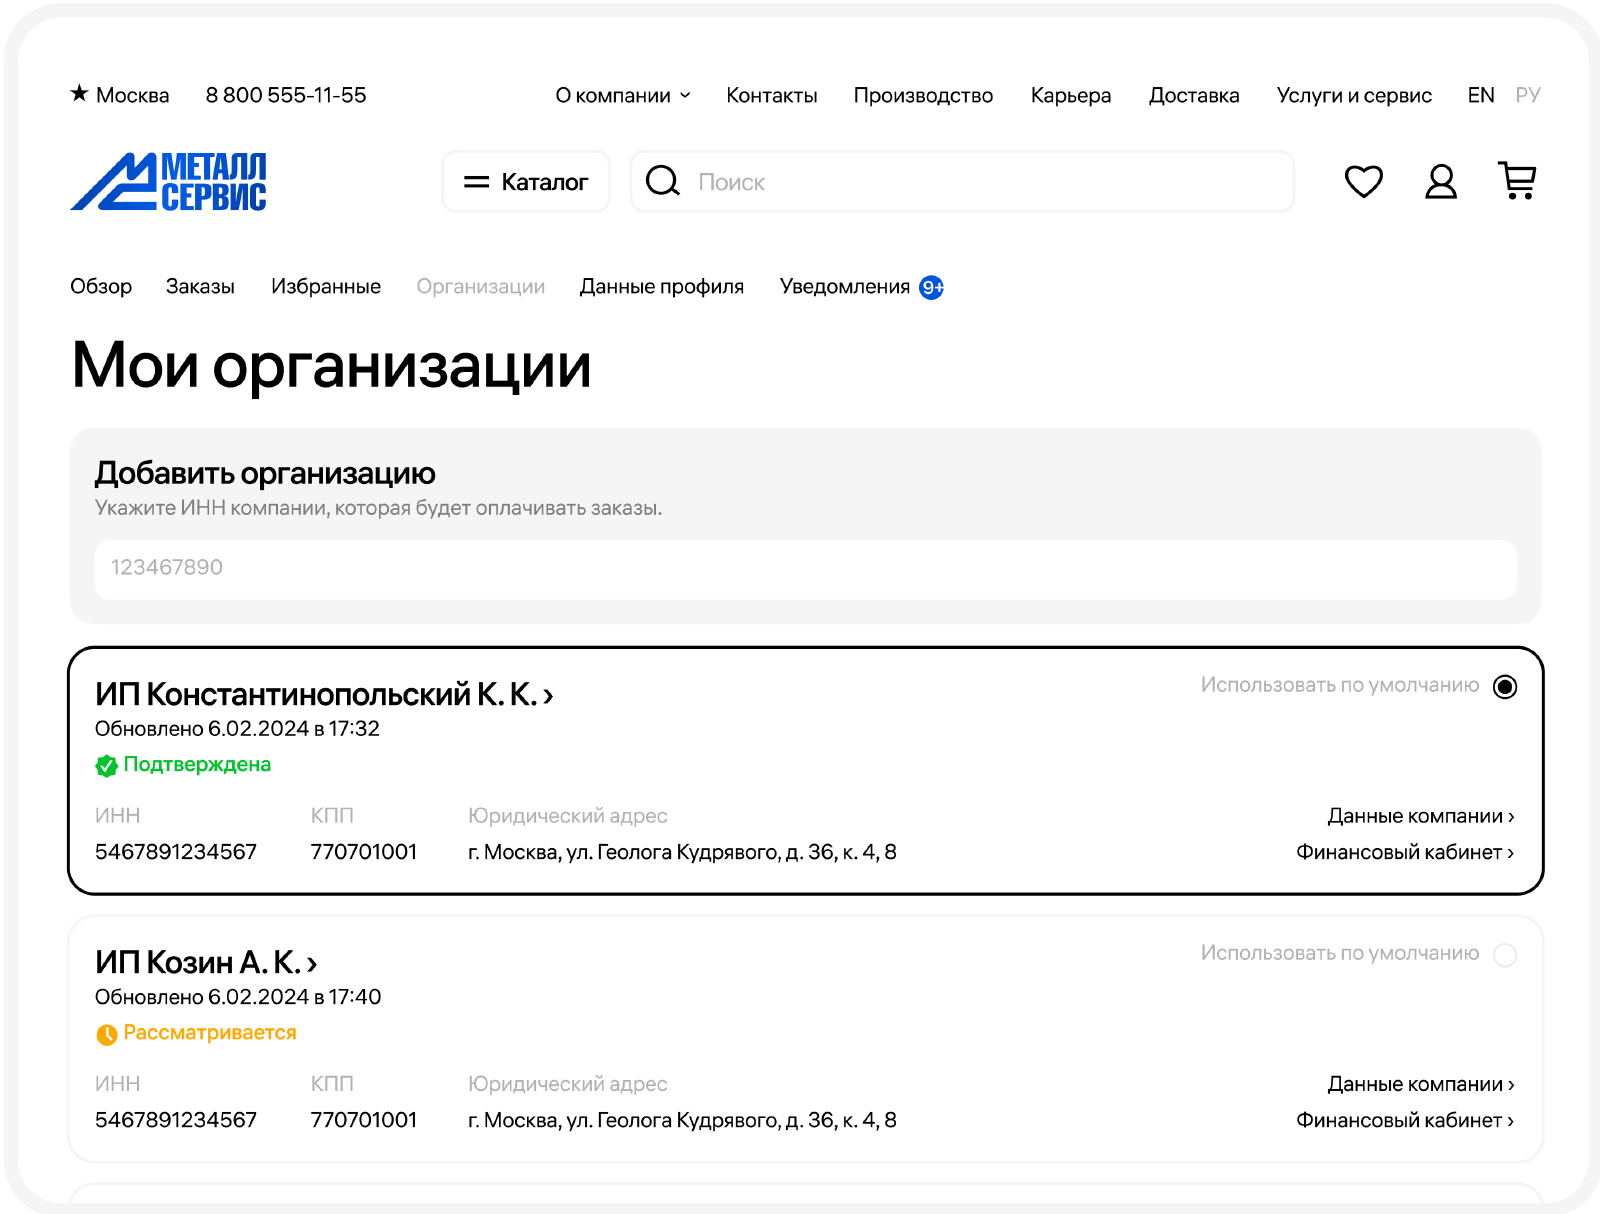Click the ИНН input field
1600x1214 pixels.
pyautogui.click(x=805, y=568)
